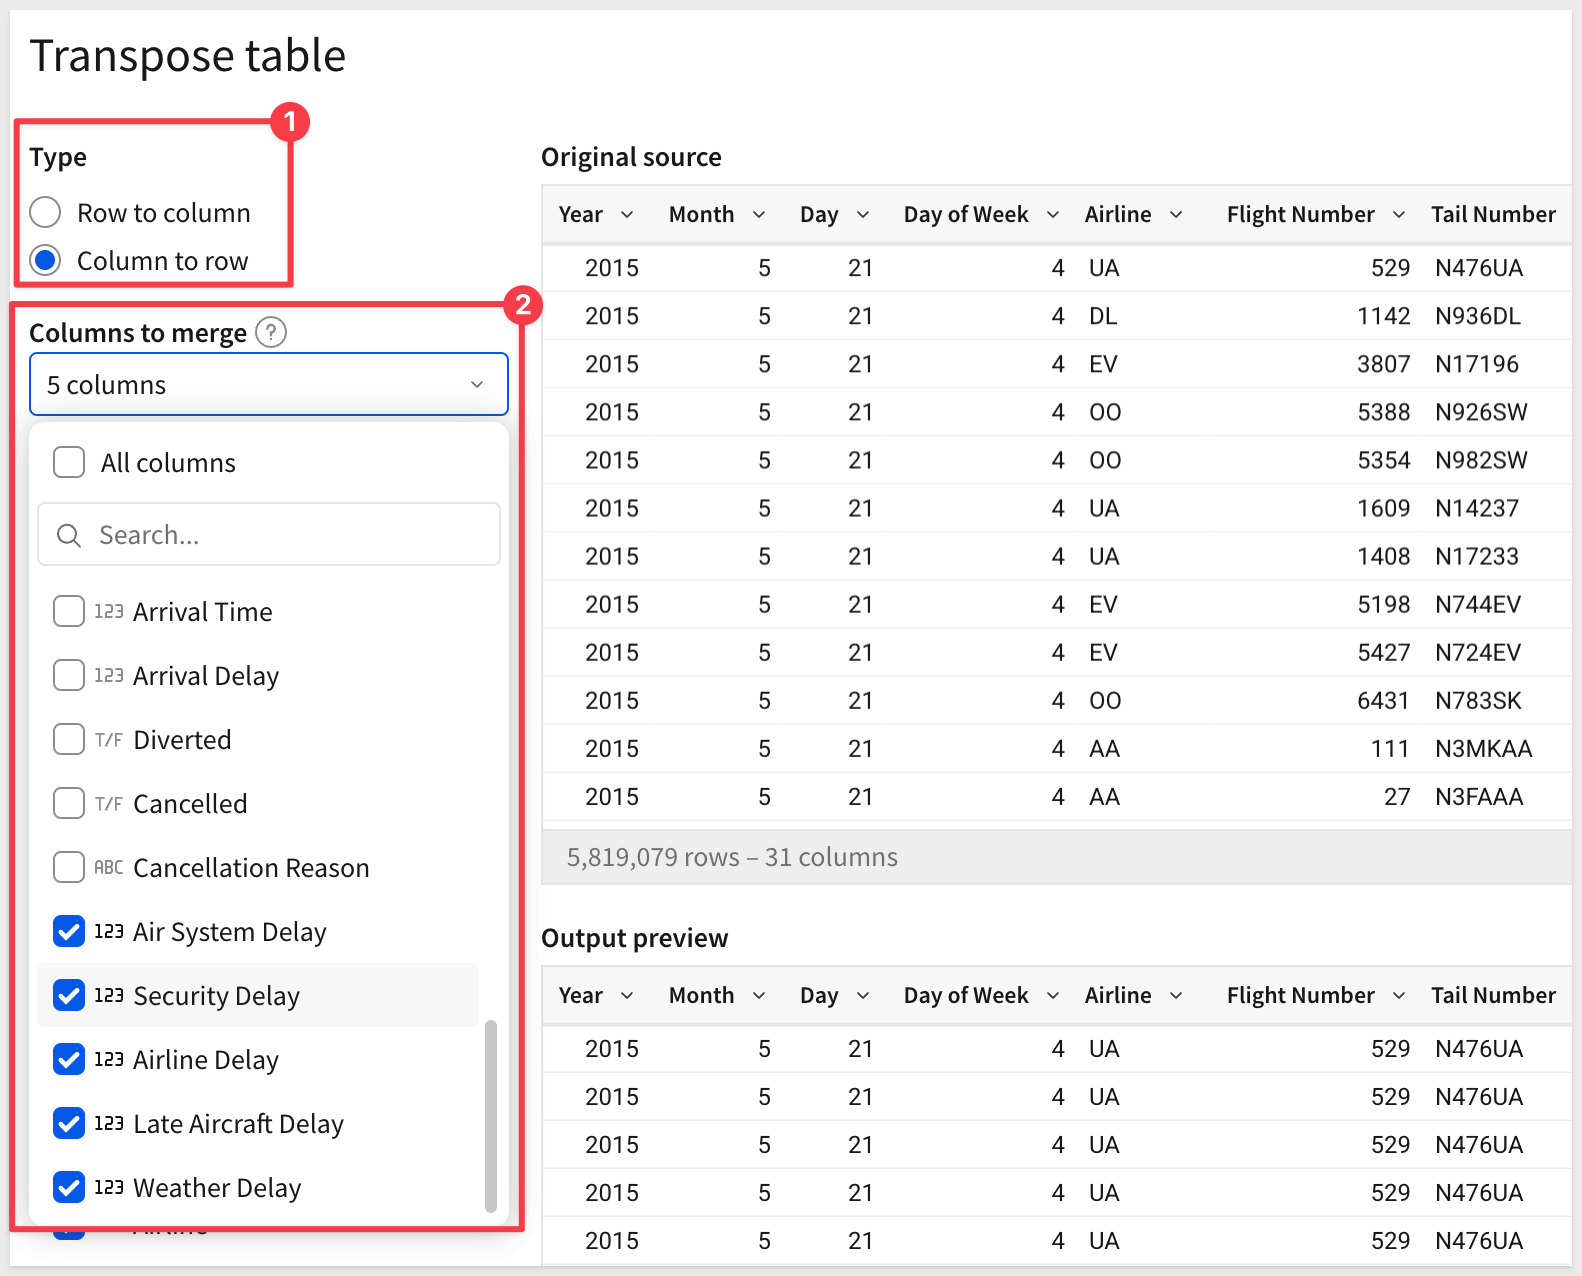Click the number type icon beside Weather Delay

tap(109, 1188)
